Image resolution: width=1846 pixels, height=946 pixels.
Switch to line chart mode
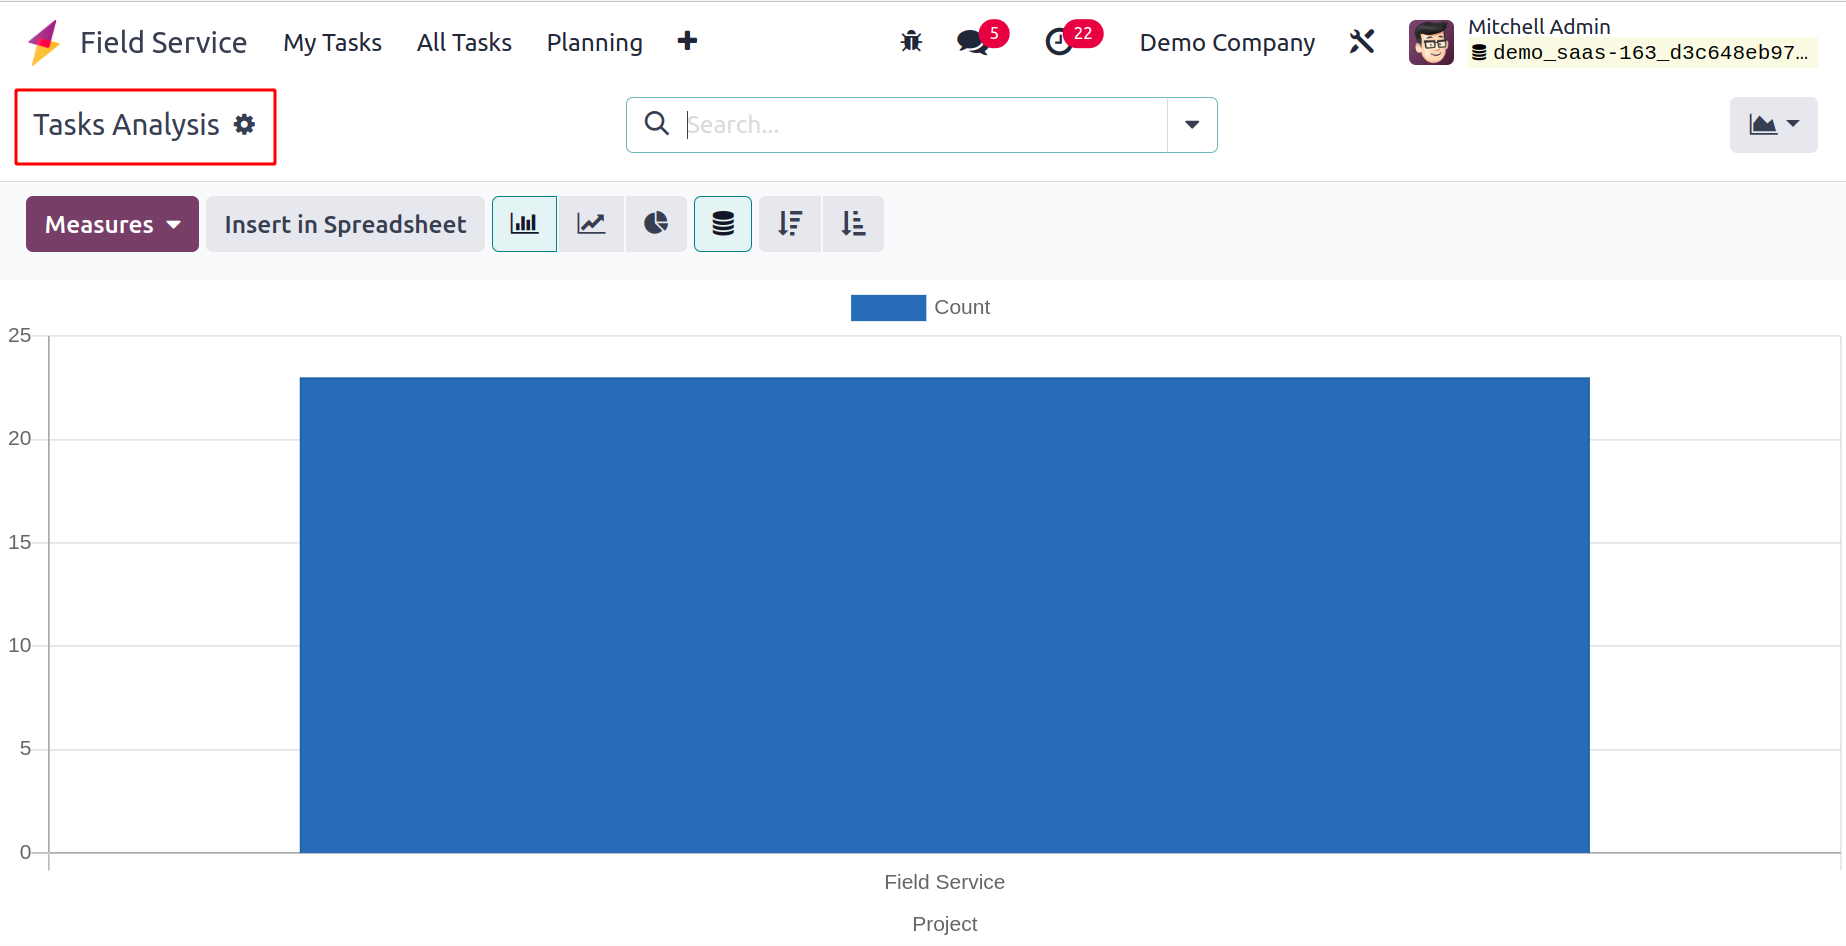point(591,224)
